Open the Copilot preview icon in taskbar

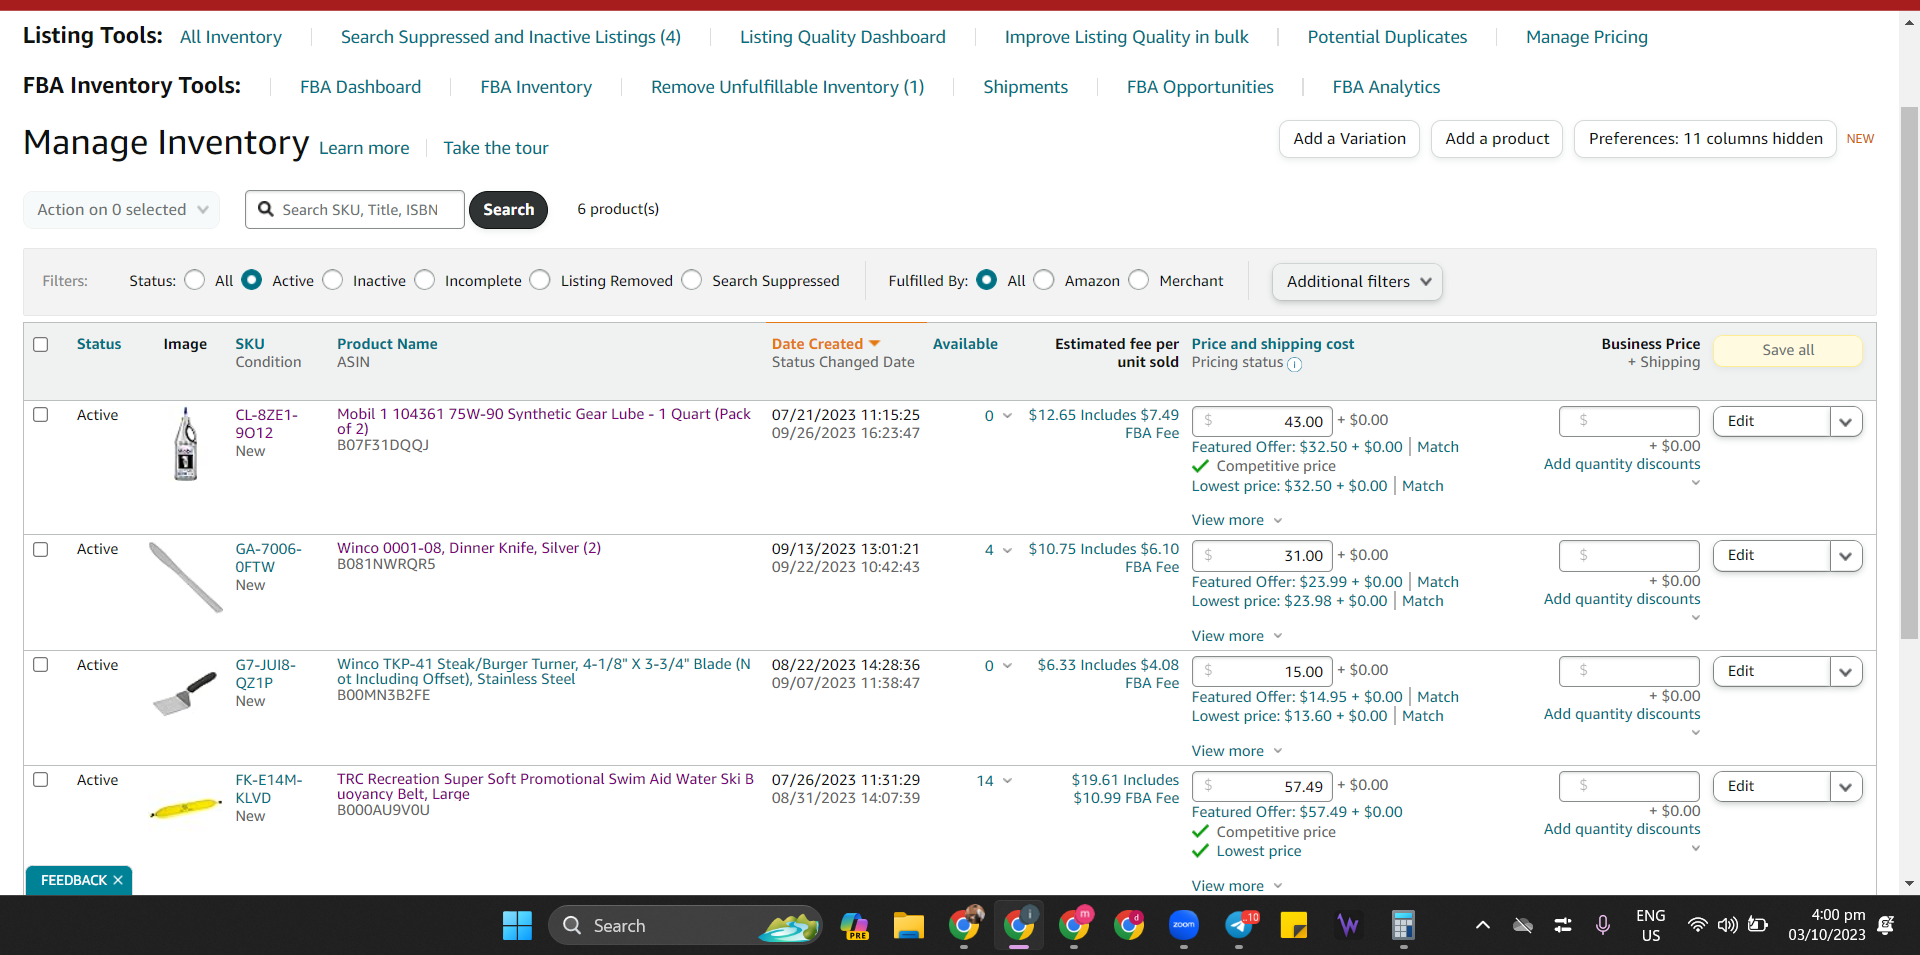(x=854, y=926)
